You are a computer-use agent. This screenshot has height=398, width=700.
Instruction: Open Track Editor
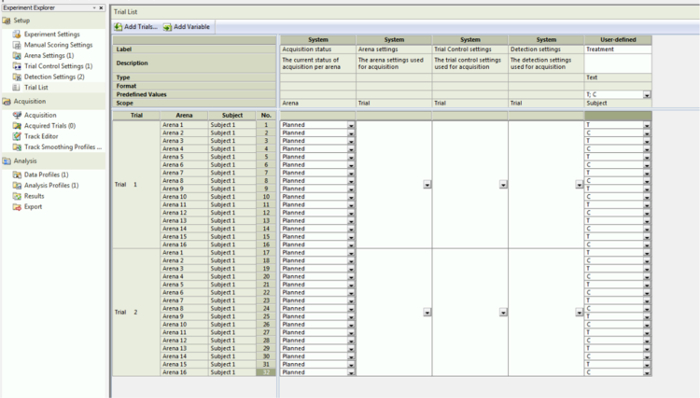tap(41, 136)
